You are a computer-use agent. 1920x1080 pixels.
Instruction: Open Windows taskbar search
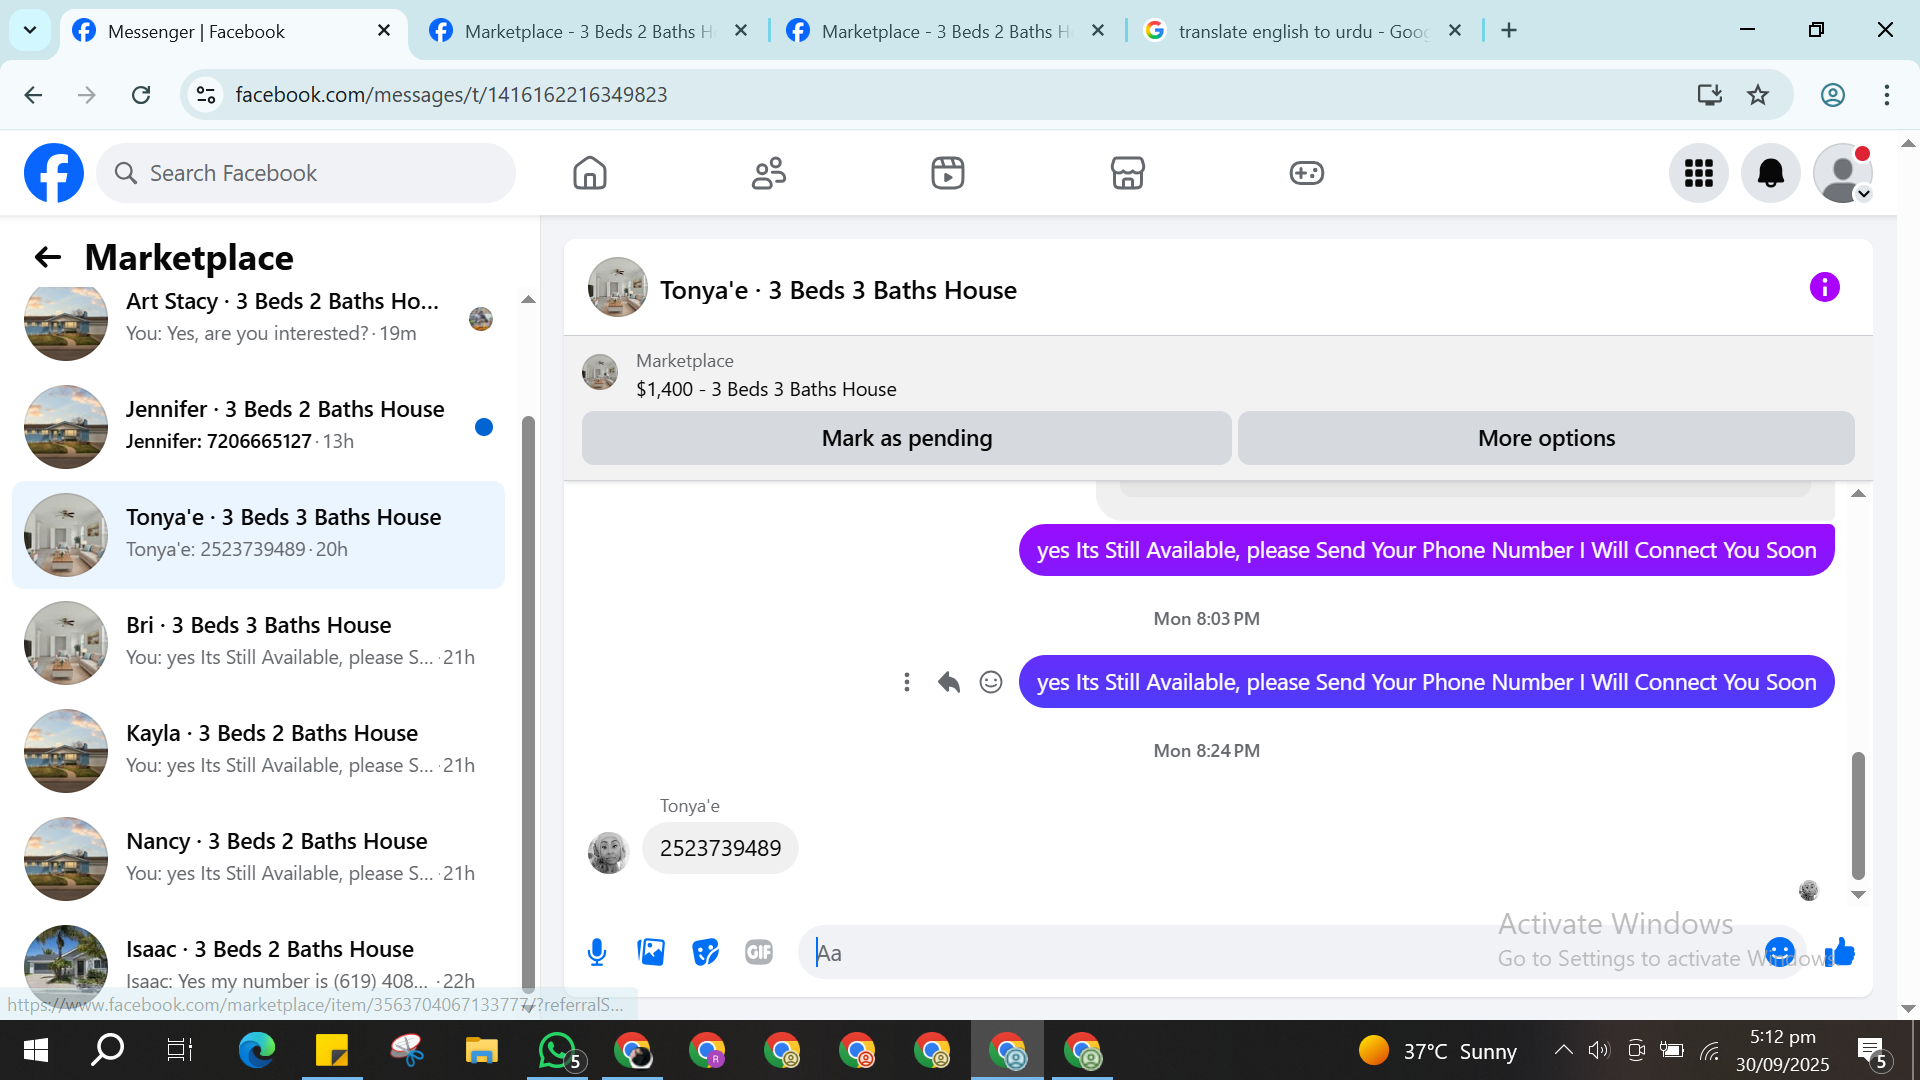[x=107, y=1050]
